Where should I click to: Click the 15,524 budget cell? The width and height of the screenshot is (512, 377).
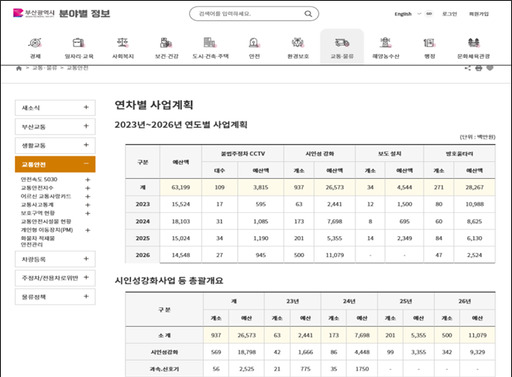coord(181,204)
